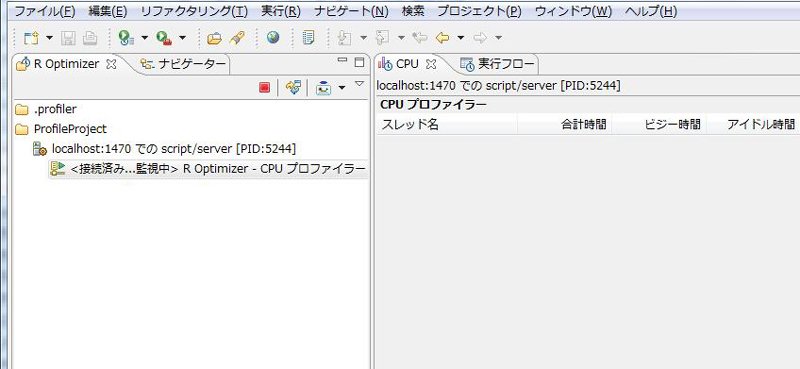Sort by アイドル時間 column header
The height and width of the screenshot is (369, 800).
point(753,125)
